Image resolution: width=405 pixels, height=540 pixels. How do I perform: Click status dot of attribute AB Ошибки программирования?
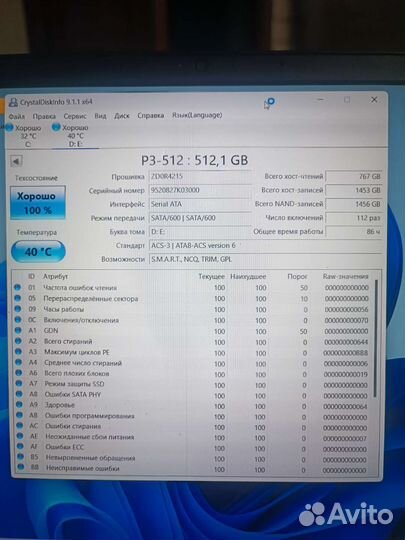pos(20,415)
